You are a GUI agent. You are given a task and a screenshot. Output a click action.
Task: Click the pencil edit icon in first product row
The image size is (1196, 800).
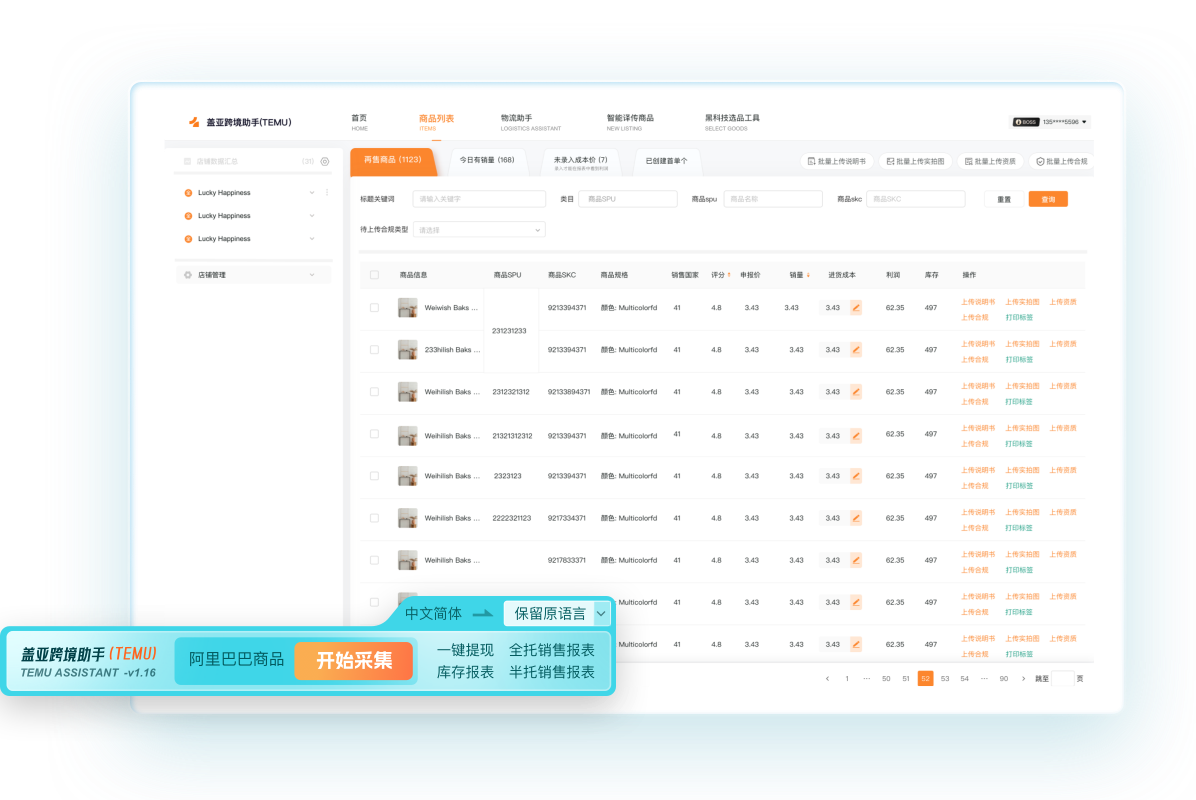coord(856,308)
